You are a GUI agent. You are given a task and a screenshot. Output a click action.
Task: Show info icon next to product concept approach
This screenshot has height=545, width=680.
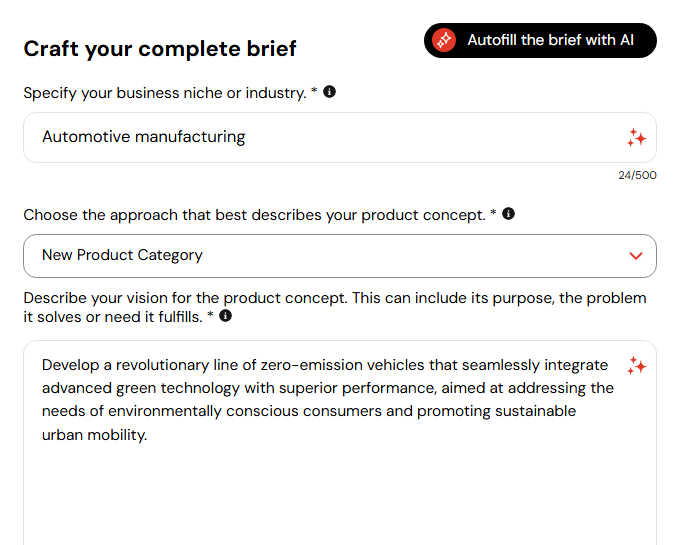click(508, 214)
